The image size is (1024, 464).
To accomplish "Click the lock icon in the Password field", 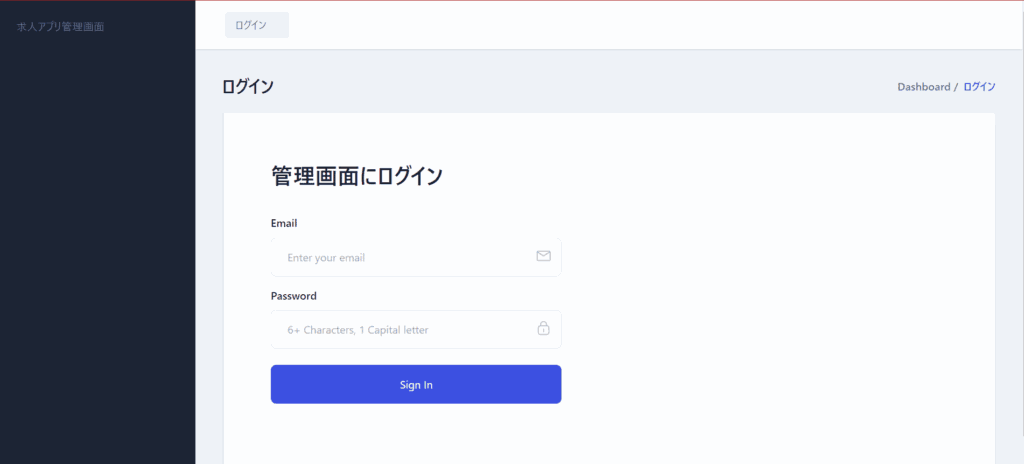I will (543, 329).
